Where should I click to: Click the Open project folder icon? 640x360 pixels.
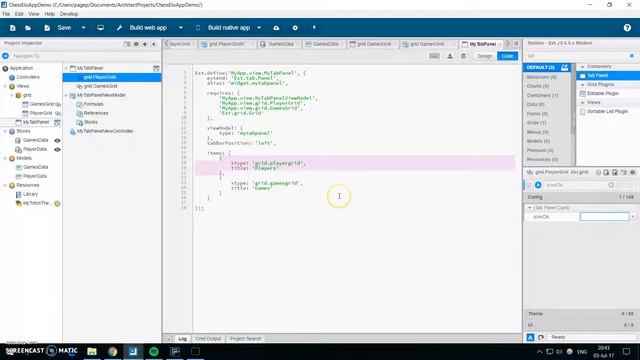point(28,28)
